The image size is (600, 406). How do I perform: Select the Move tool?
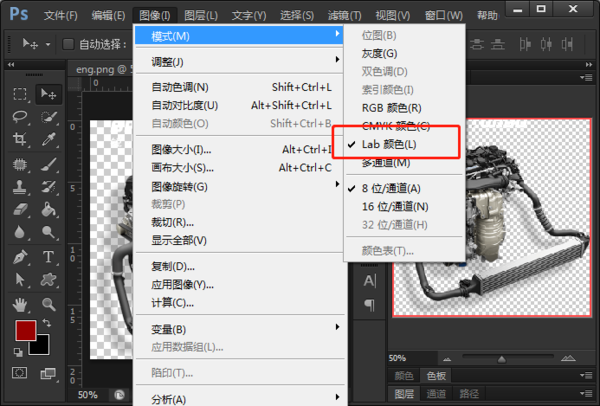click(x=47, y=93)
